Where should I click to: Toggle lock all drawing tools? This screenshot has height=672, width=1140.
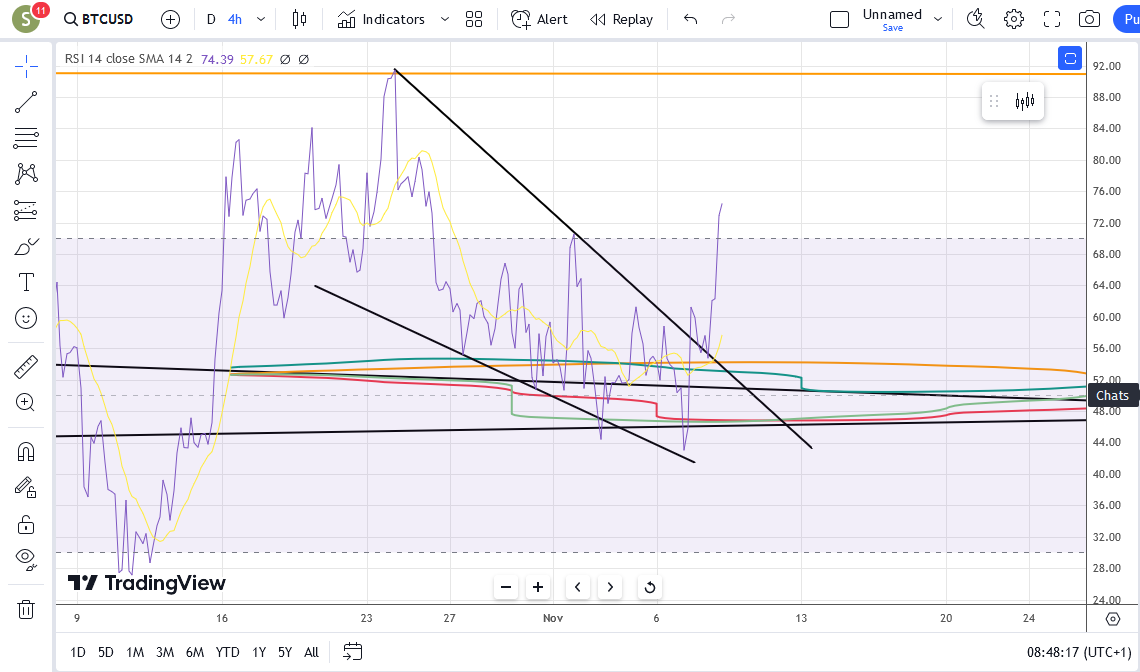click(x=26, y=524)
